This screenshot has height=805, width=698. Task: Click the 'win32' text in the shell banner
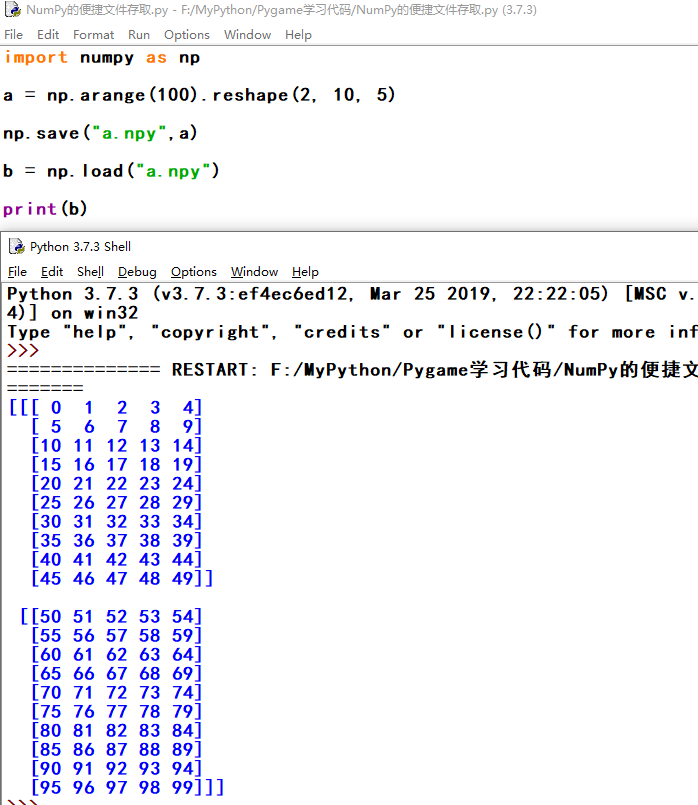point(111,313)
